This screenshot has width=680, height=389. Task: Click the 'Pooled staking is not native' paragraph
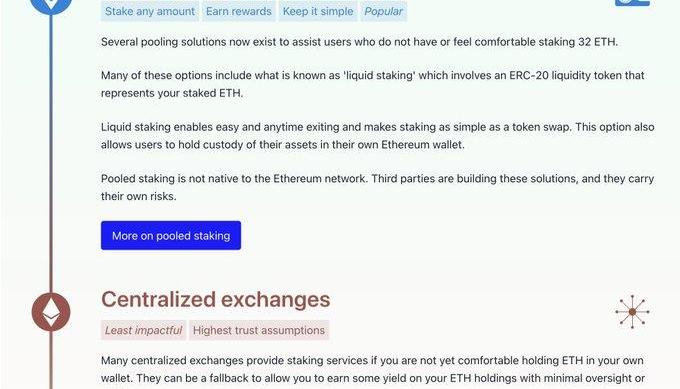click(378, 187)
